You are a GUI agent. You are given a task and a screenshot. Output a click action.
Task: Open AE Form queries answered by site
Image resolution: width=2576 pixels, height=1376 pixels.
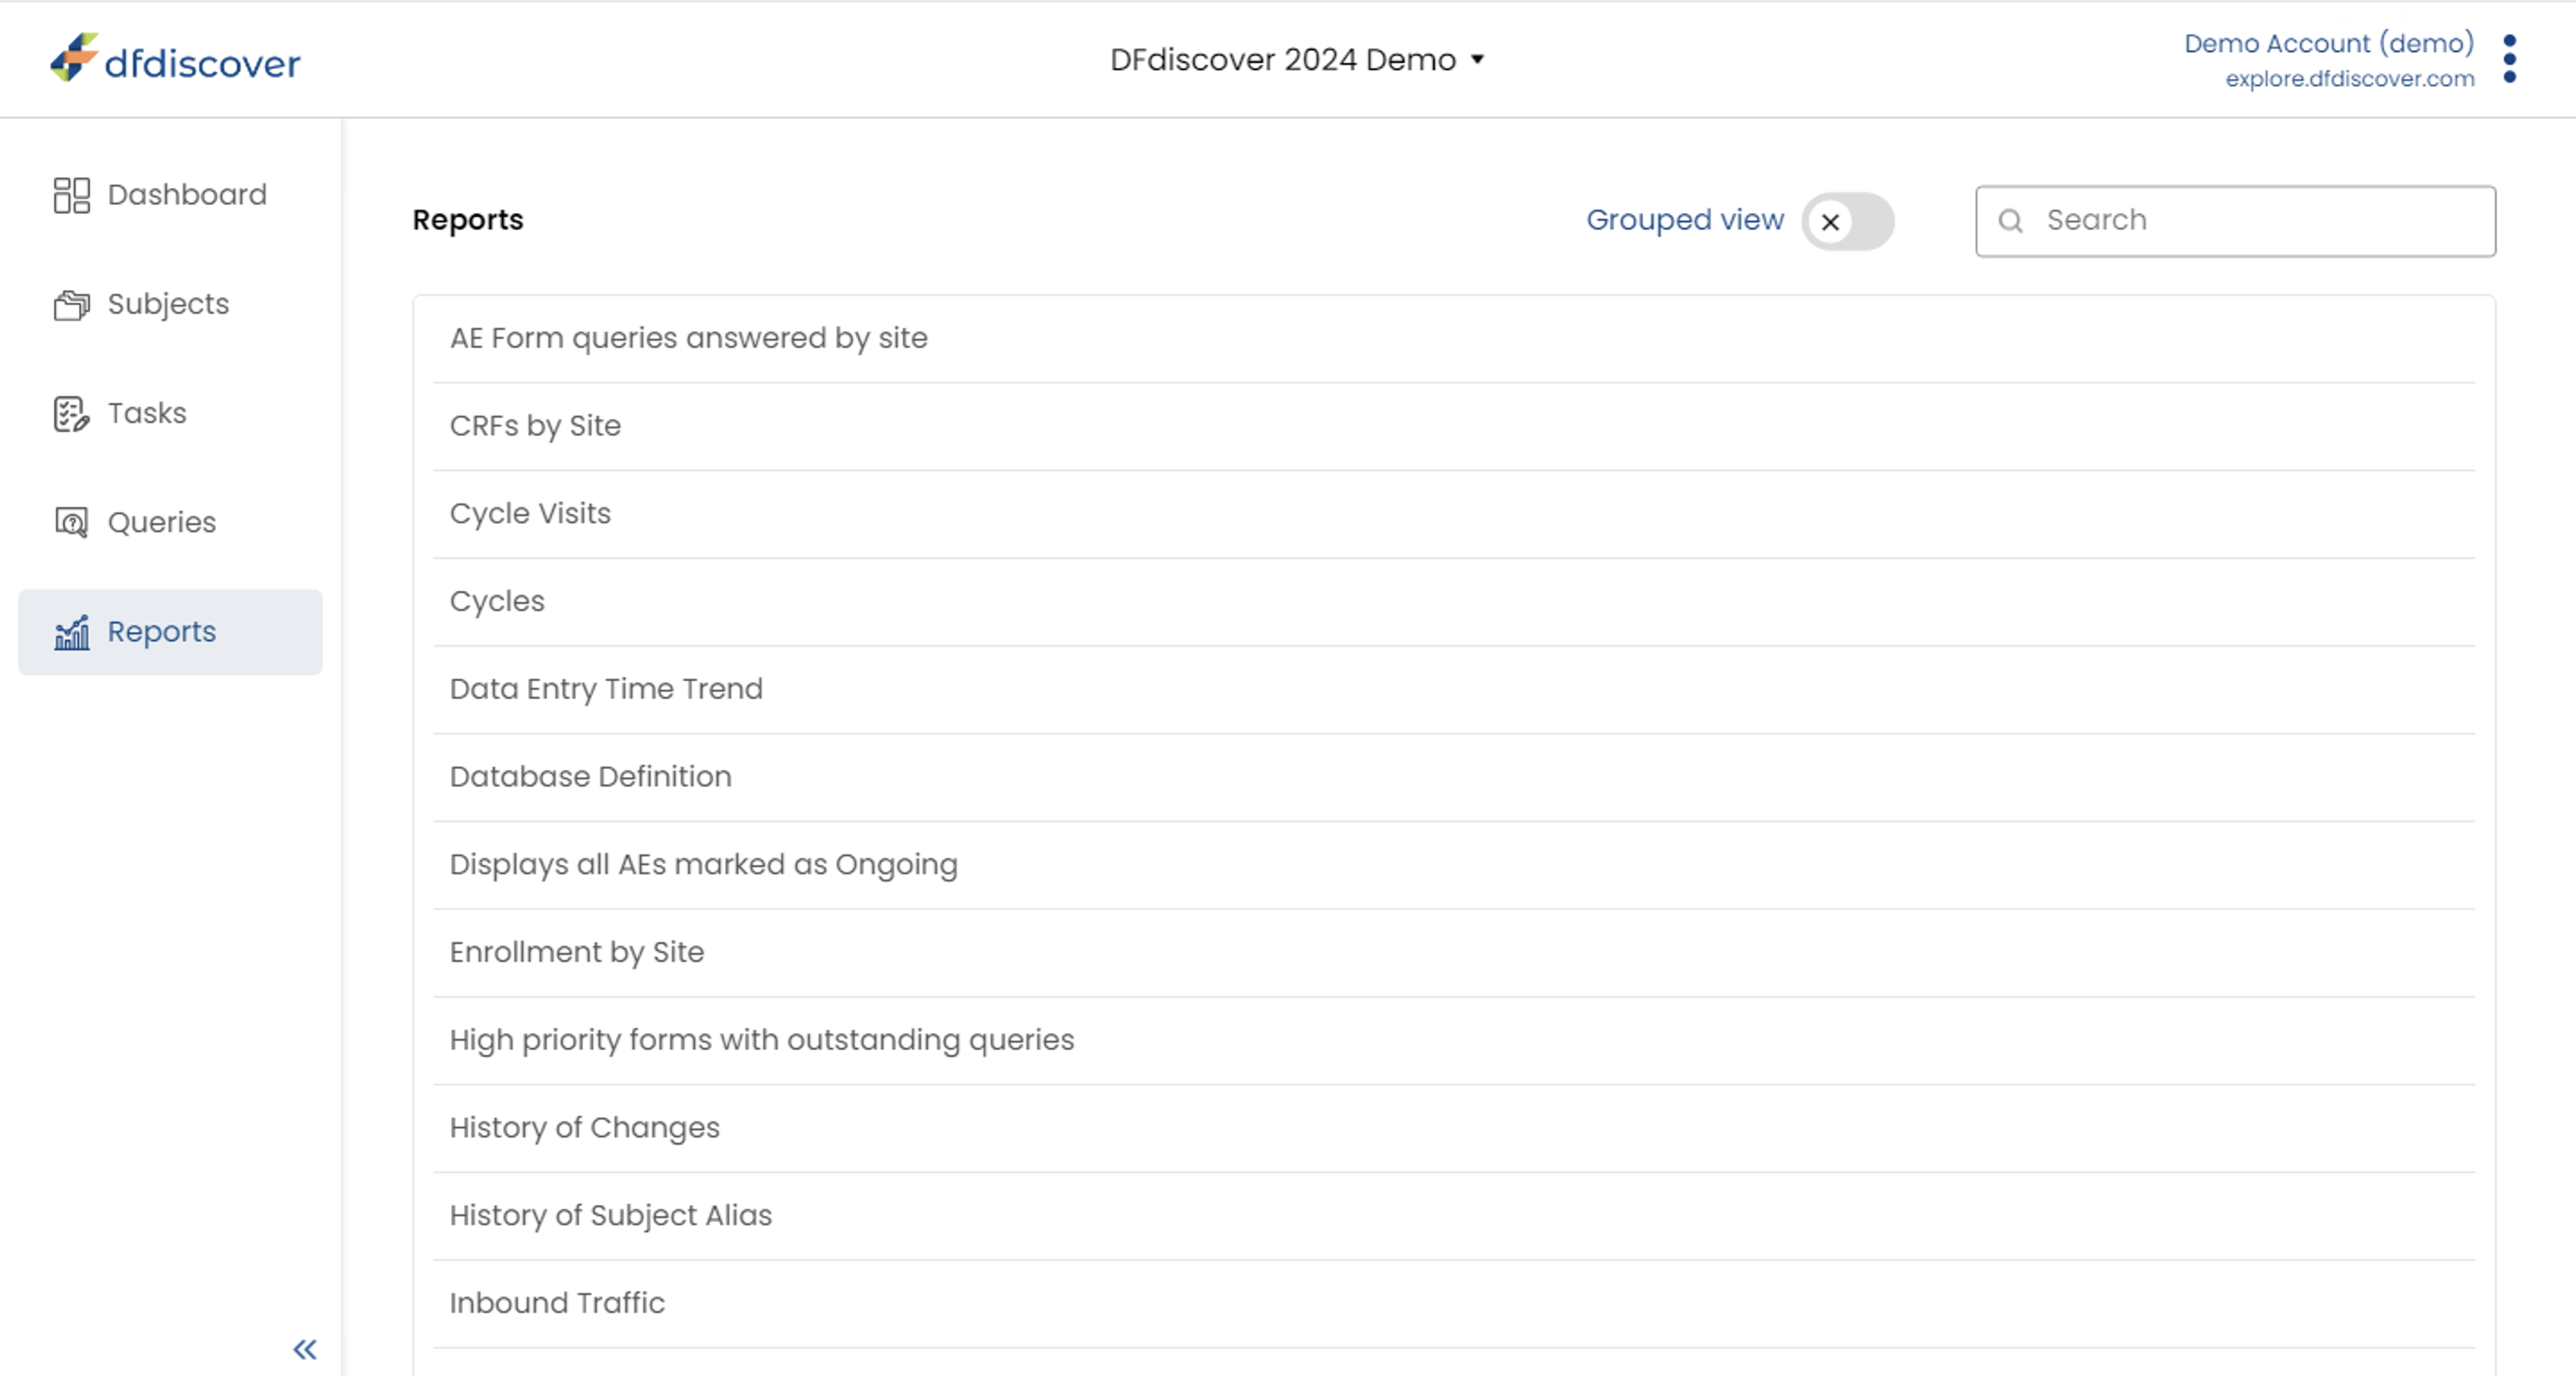[1454, 339]
